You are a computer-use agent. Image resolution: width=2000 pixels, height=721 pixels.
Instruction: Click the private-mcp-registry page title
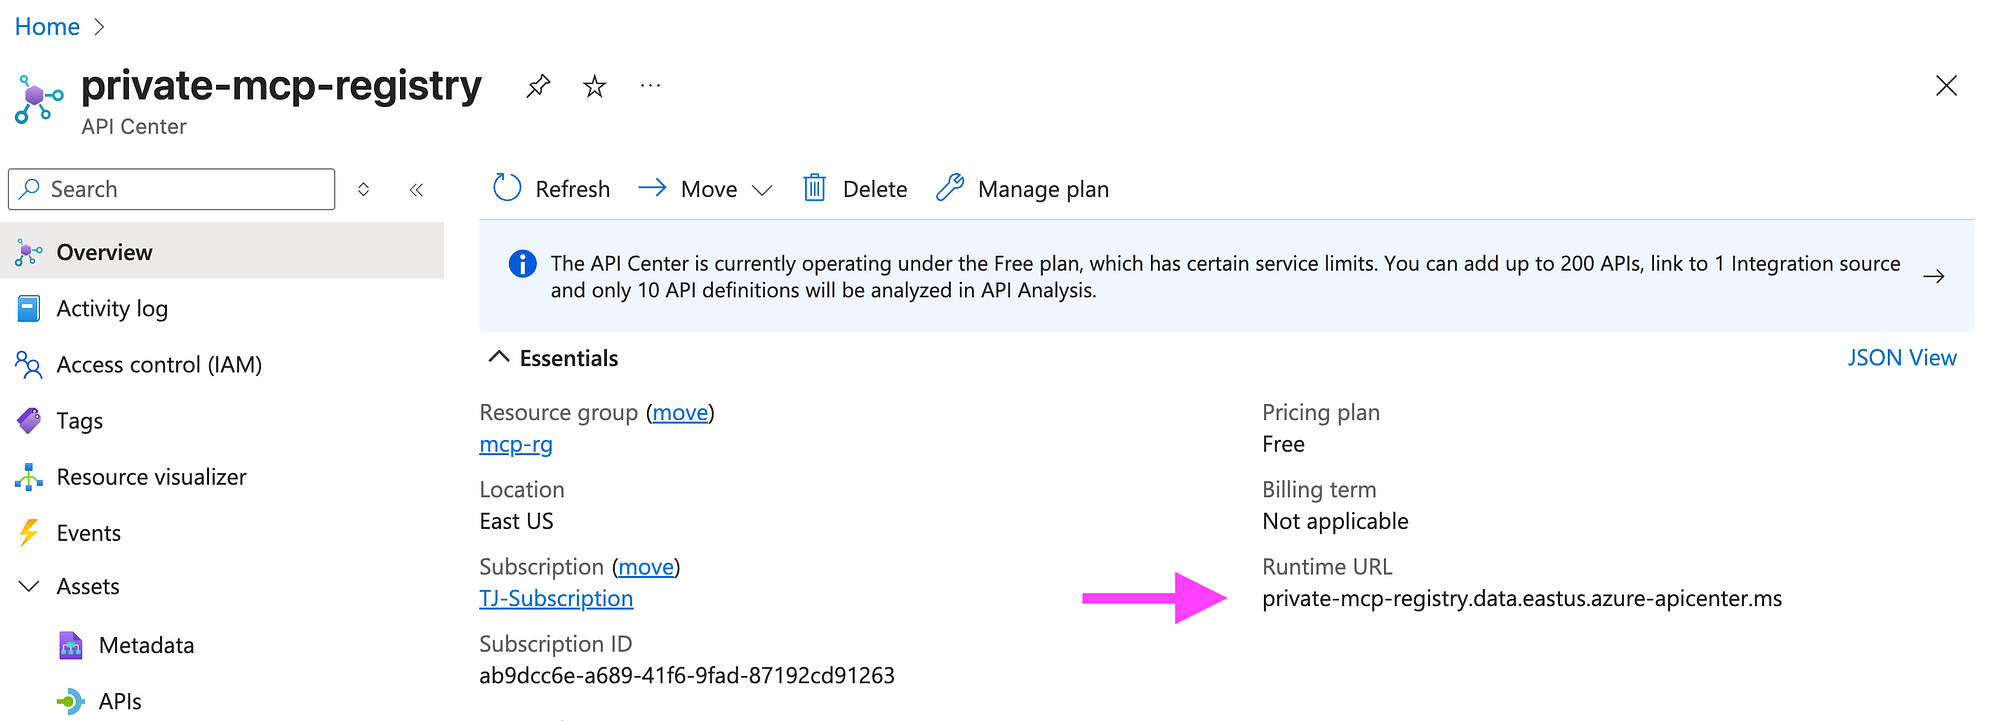coord(281,86)
